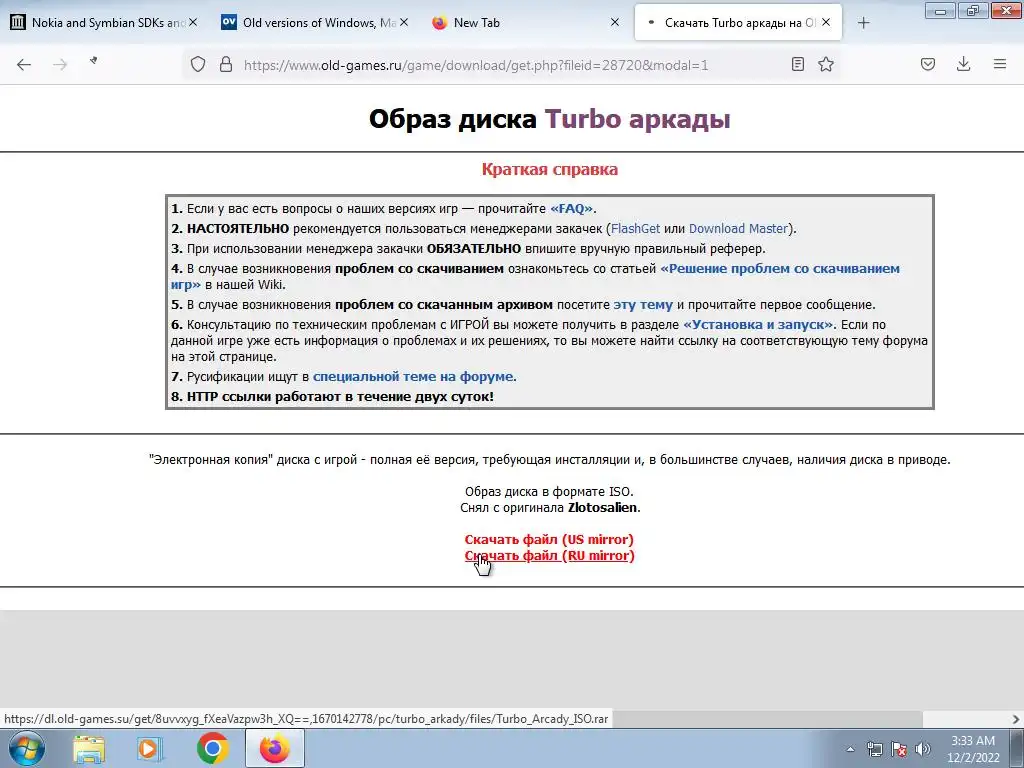1024x768 pixels.
Task: Open the Turbo аркады title link
Action: point(637,119)
